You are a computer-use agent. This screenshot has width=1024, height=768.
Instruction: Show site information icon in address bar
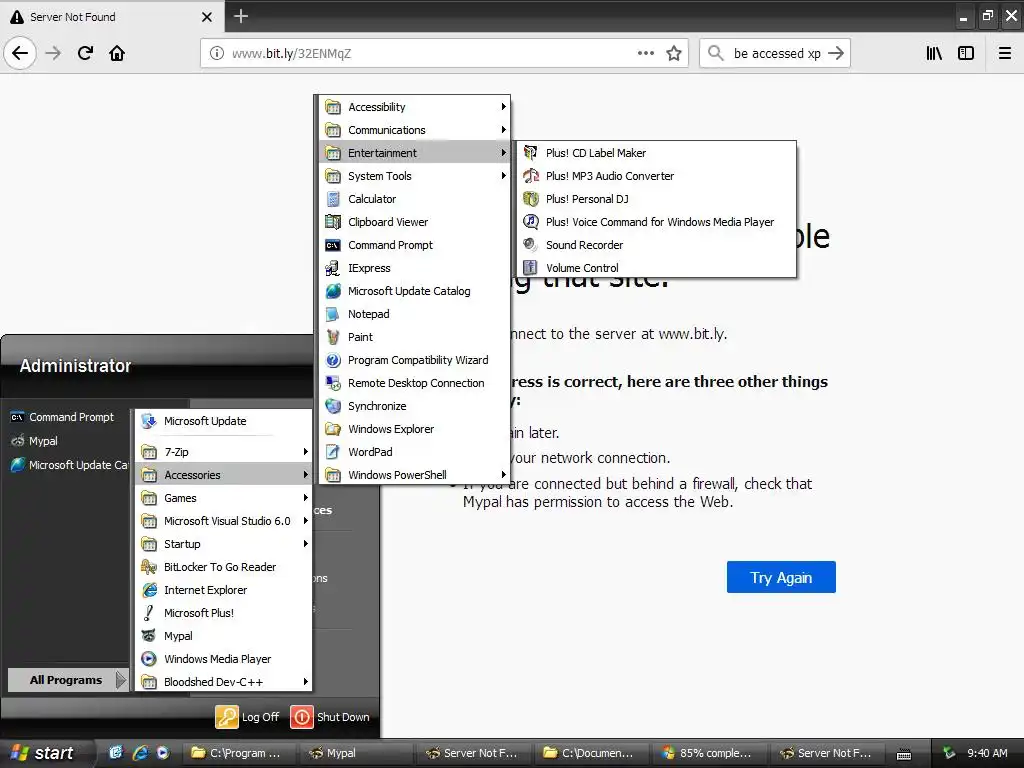[x=216, y=53]
